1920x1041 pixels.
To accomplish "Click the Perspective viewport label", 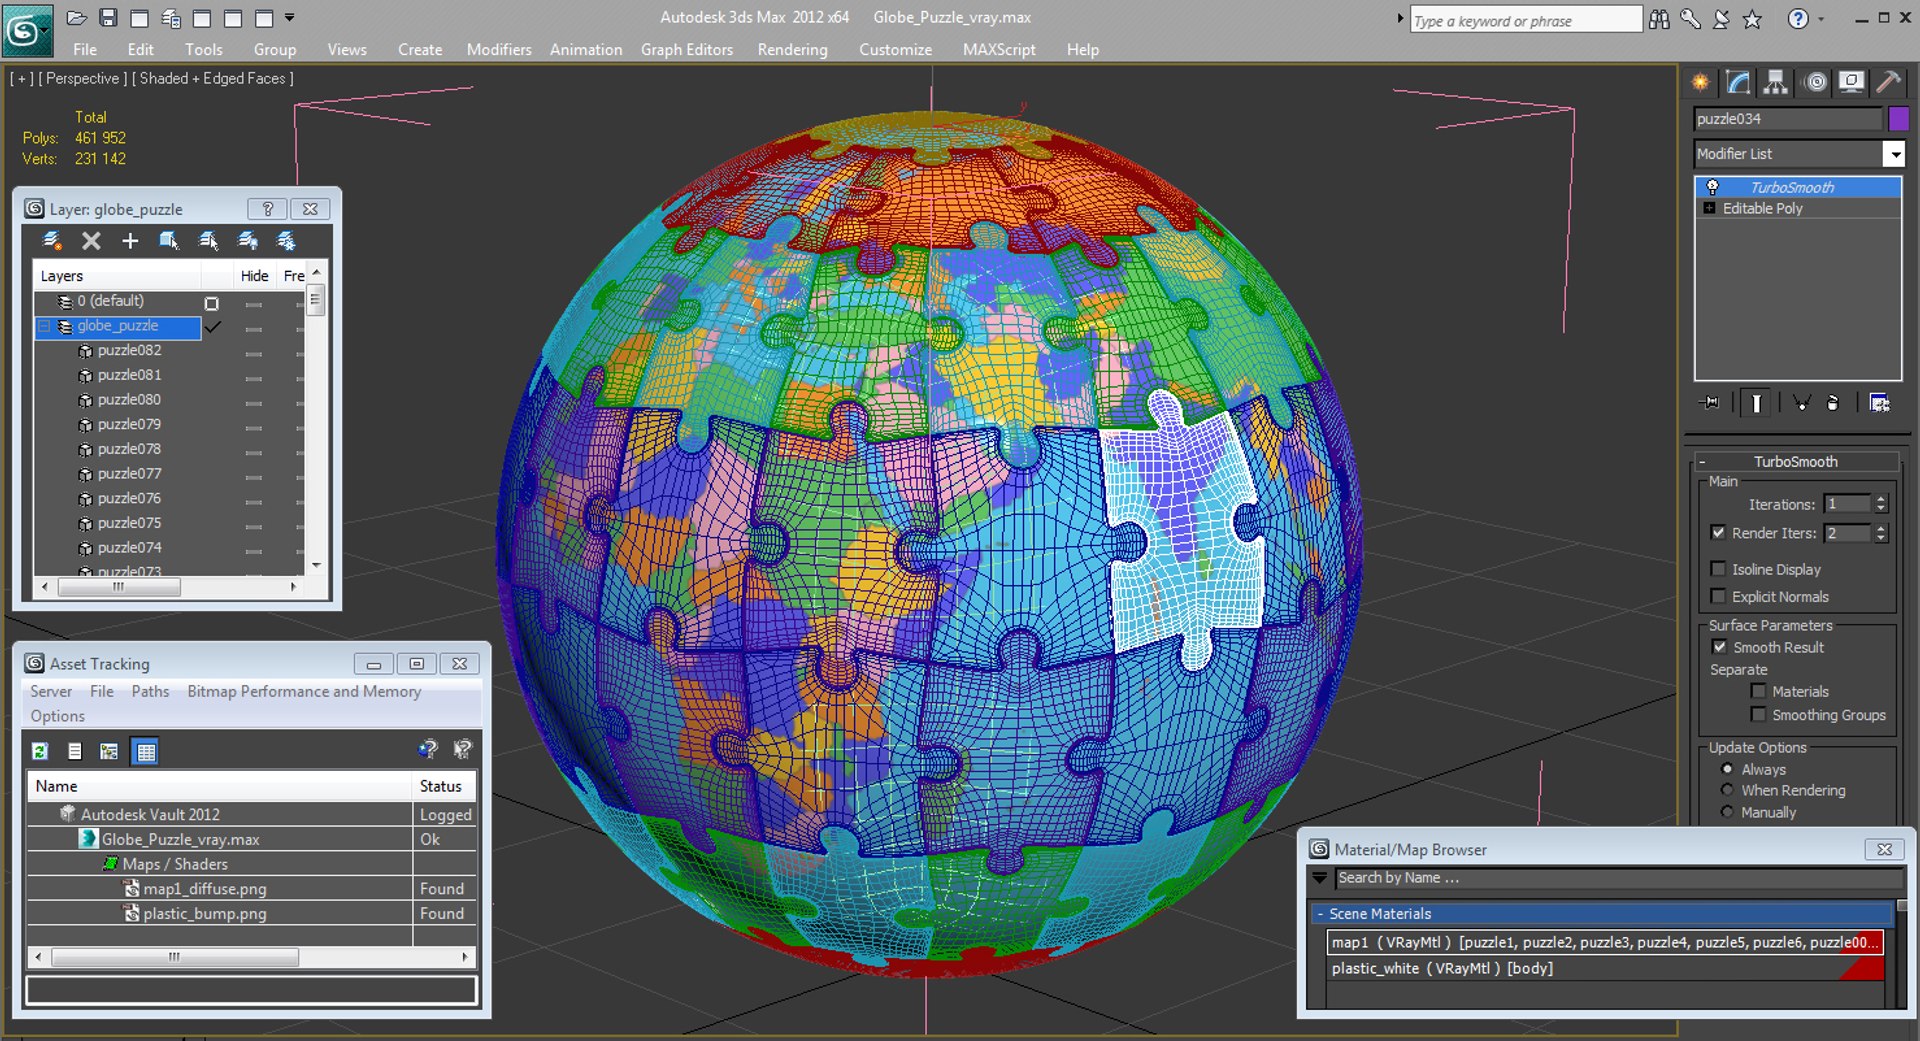I will (x=82, y=78).
